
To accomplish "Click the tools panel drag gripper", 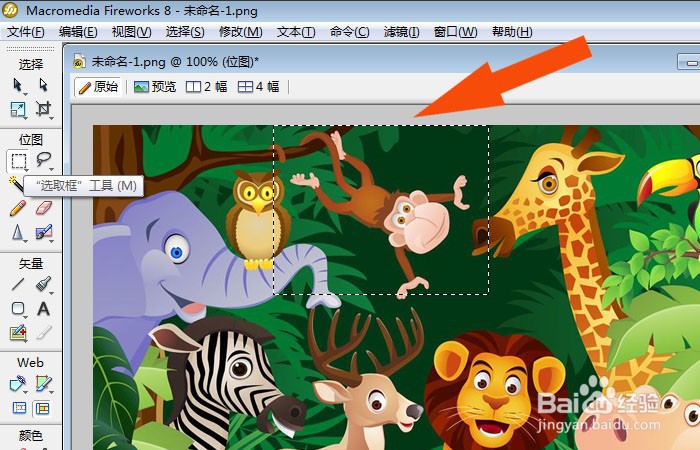I will (30, 48).
